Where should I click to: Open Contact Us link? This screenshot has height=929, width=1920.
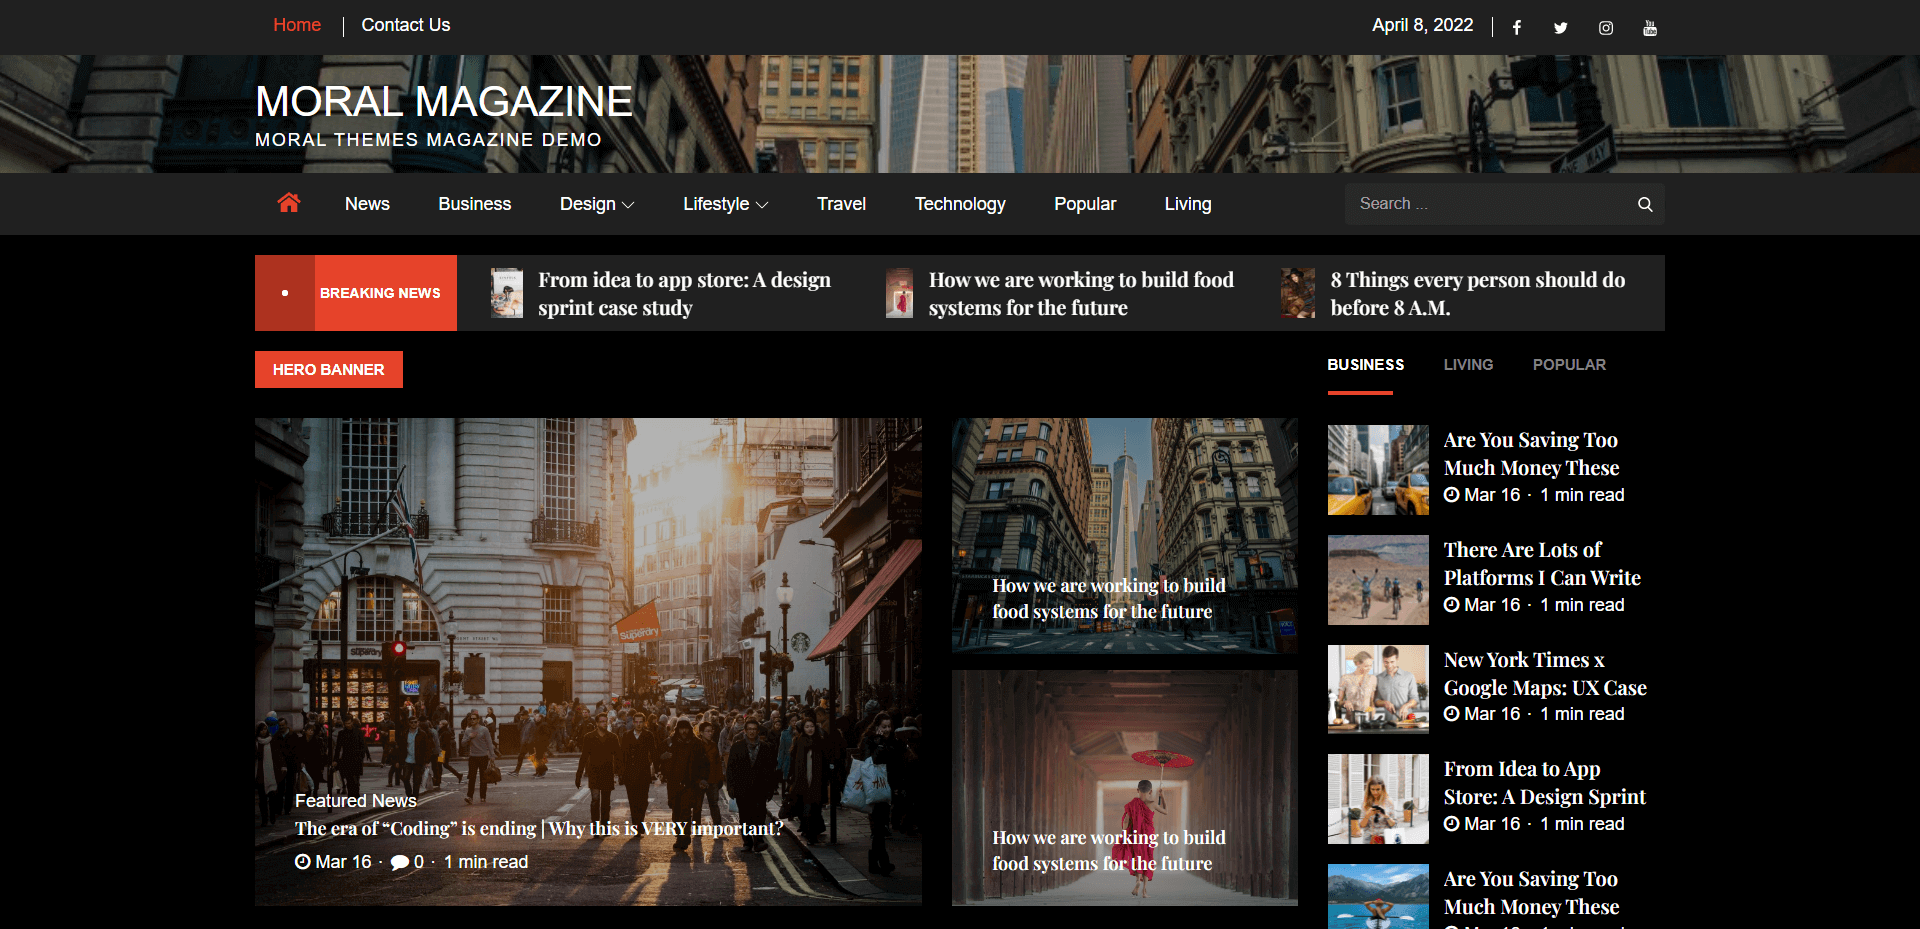point(406,25)
